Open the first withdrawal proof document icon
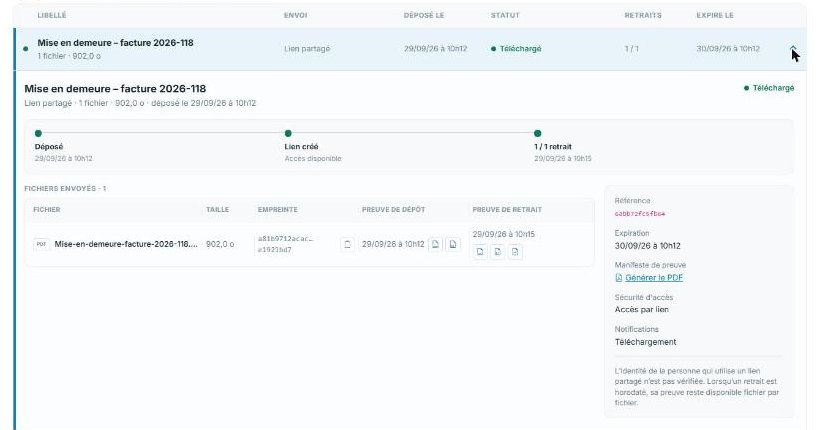Screen dimensions: 820x430 (x=480, y=252)
